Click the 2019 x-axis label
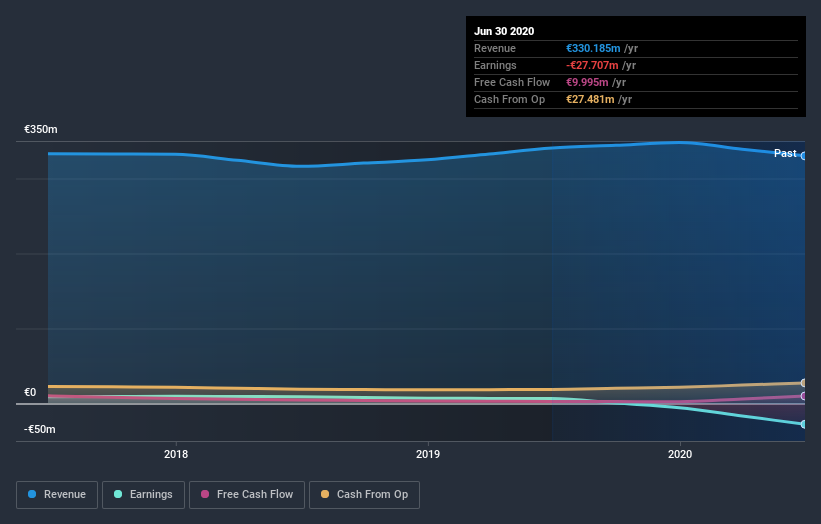This screenshot has width=821, height=524. pyautogui.click(x=428, y=454)
